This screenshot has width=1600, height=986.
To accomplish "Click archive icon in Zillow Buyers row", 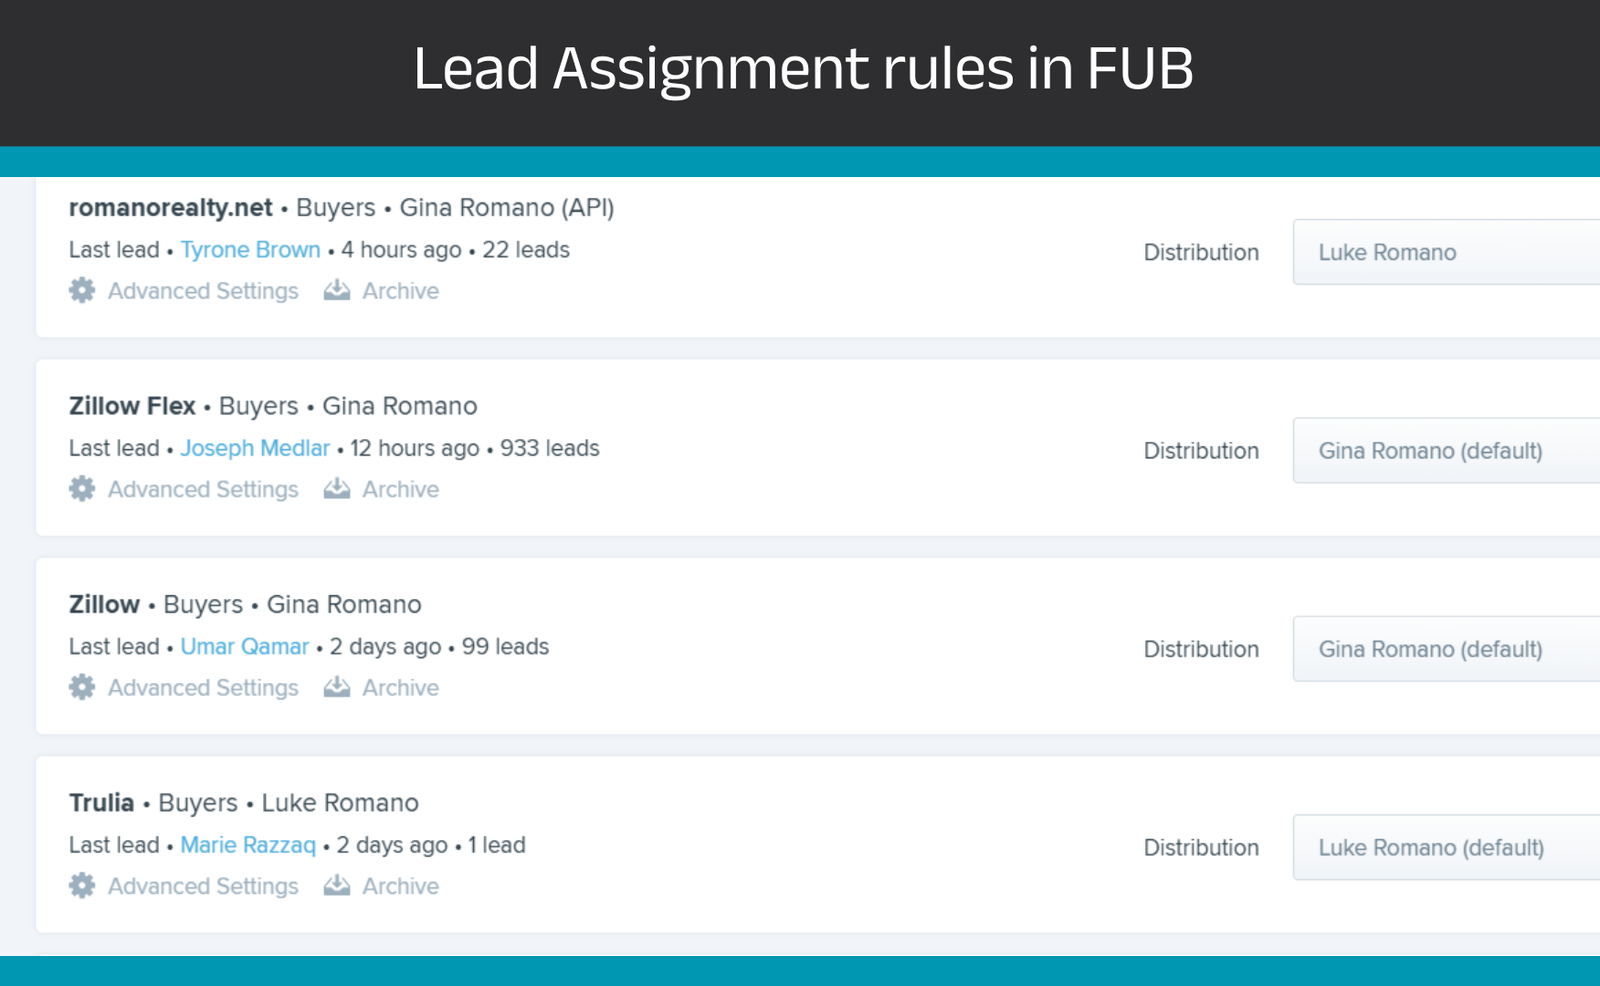I will (337, 687).
